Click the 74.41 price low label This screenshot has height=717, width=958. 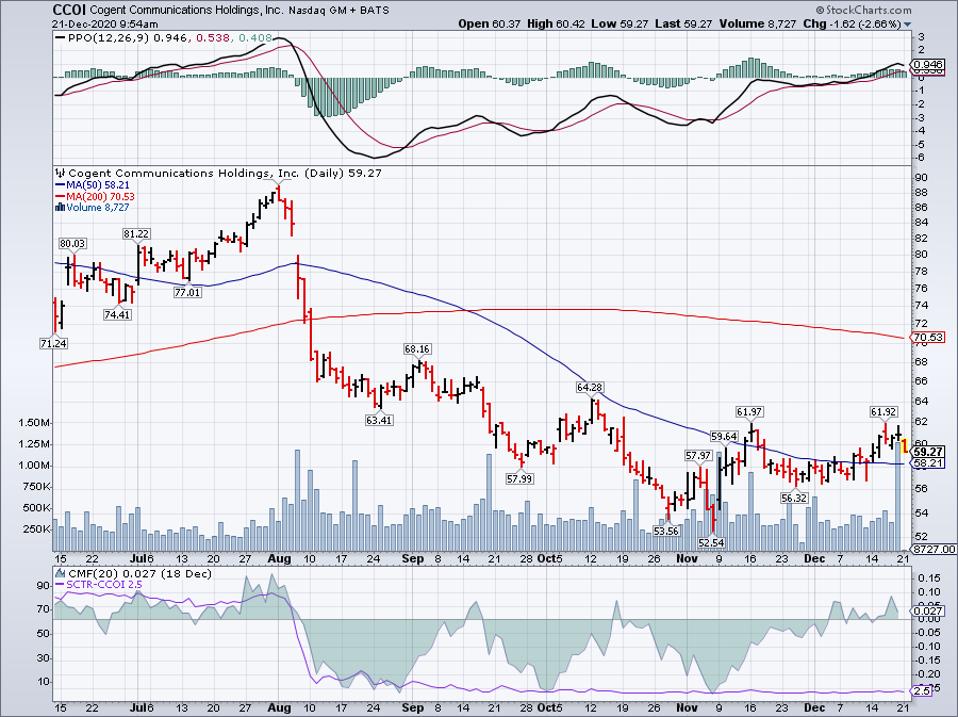coord(117,315)
